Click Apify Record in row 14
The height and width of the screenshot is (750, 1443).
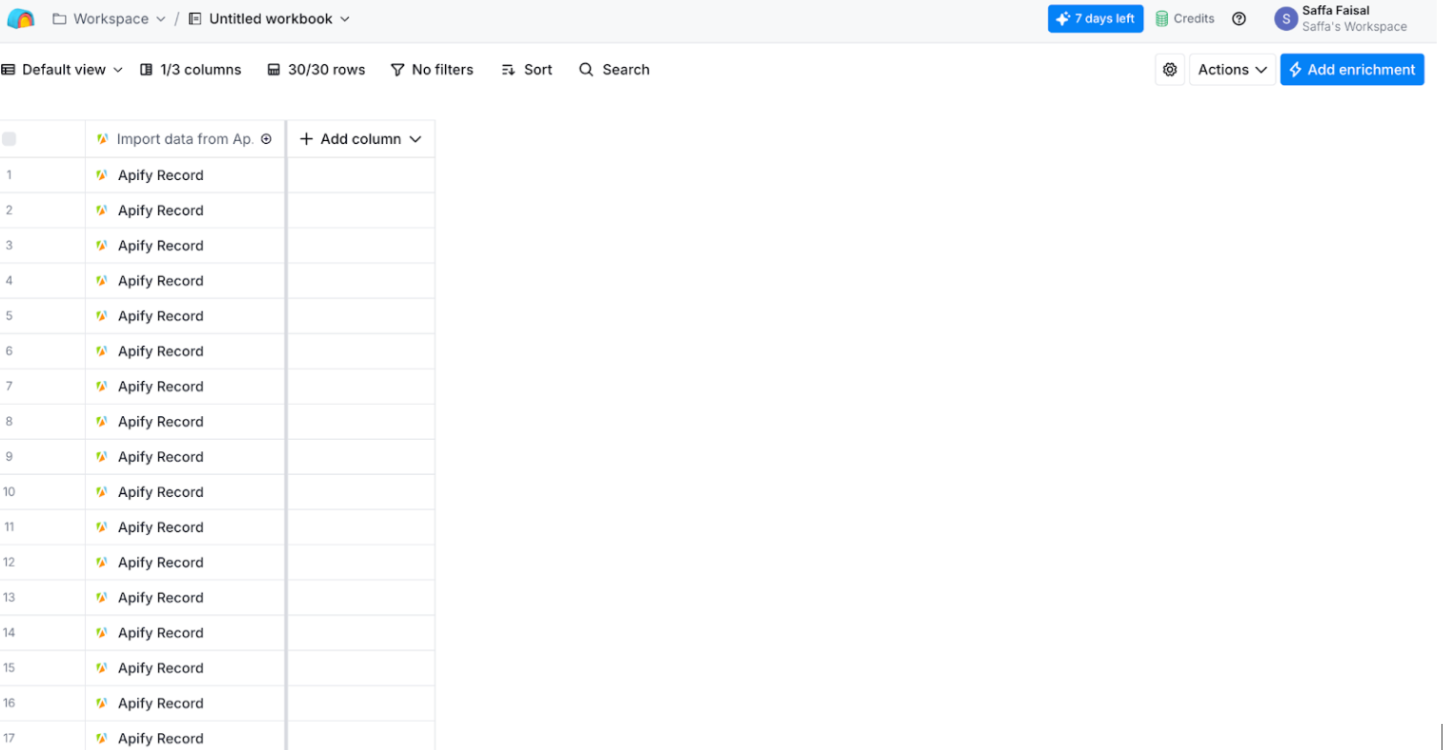click(x=160, y=633)
